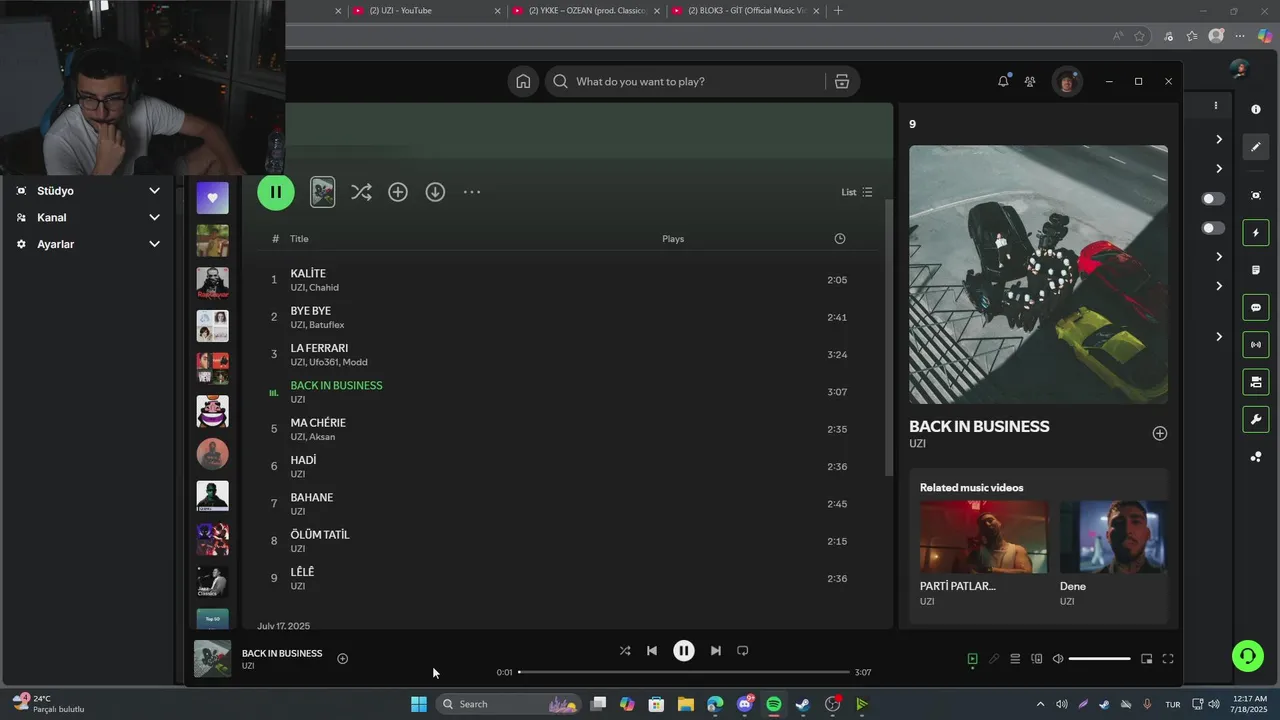Skip to the next track
This screenshot has width=1280, height=720.
coord(716,650)
